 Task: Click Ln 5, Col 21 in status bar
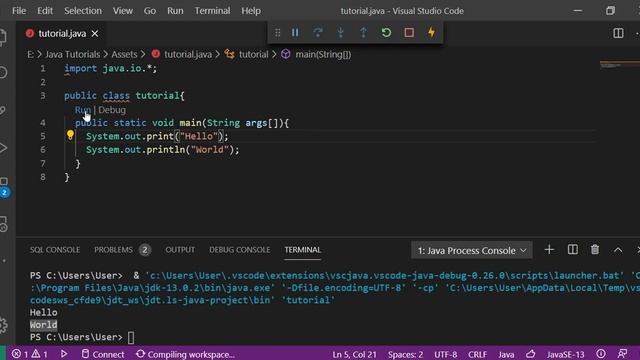coord(354,354)
